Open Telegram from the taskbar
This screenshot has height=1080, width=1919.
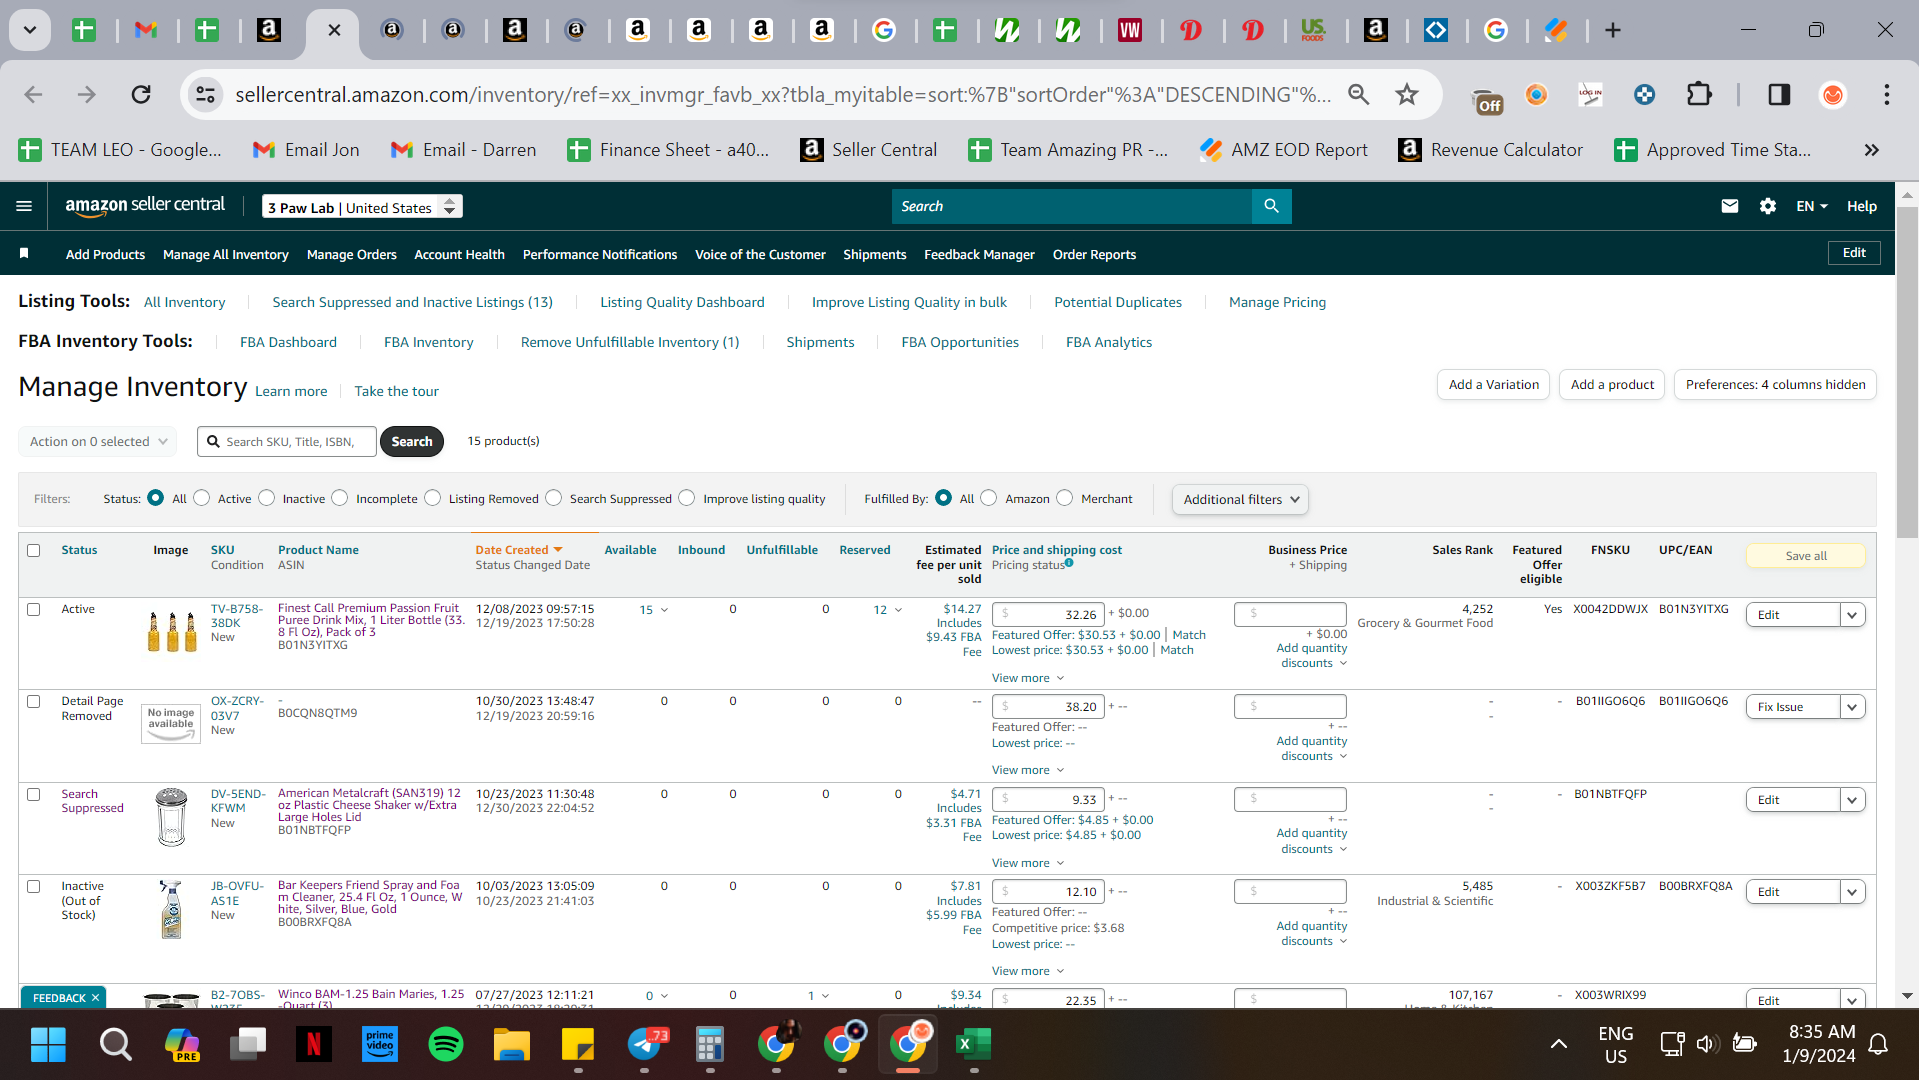click(645, 1045)
